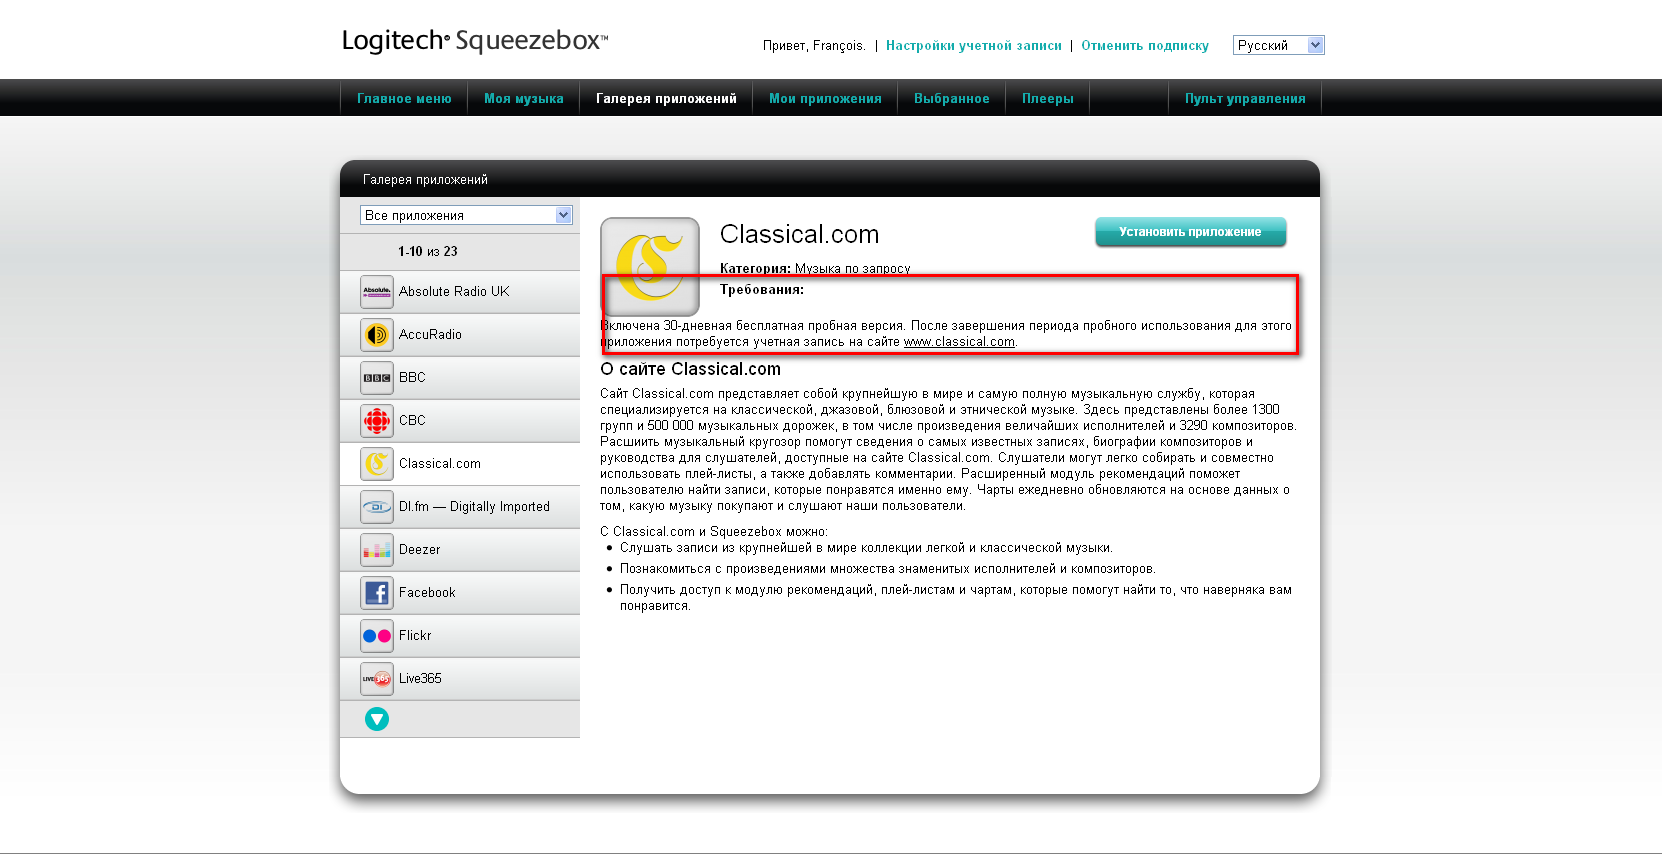Click the large Classical.com app thumbnail
1662x858 pixels.
pyautogui.click(x=650, y=266)
